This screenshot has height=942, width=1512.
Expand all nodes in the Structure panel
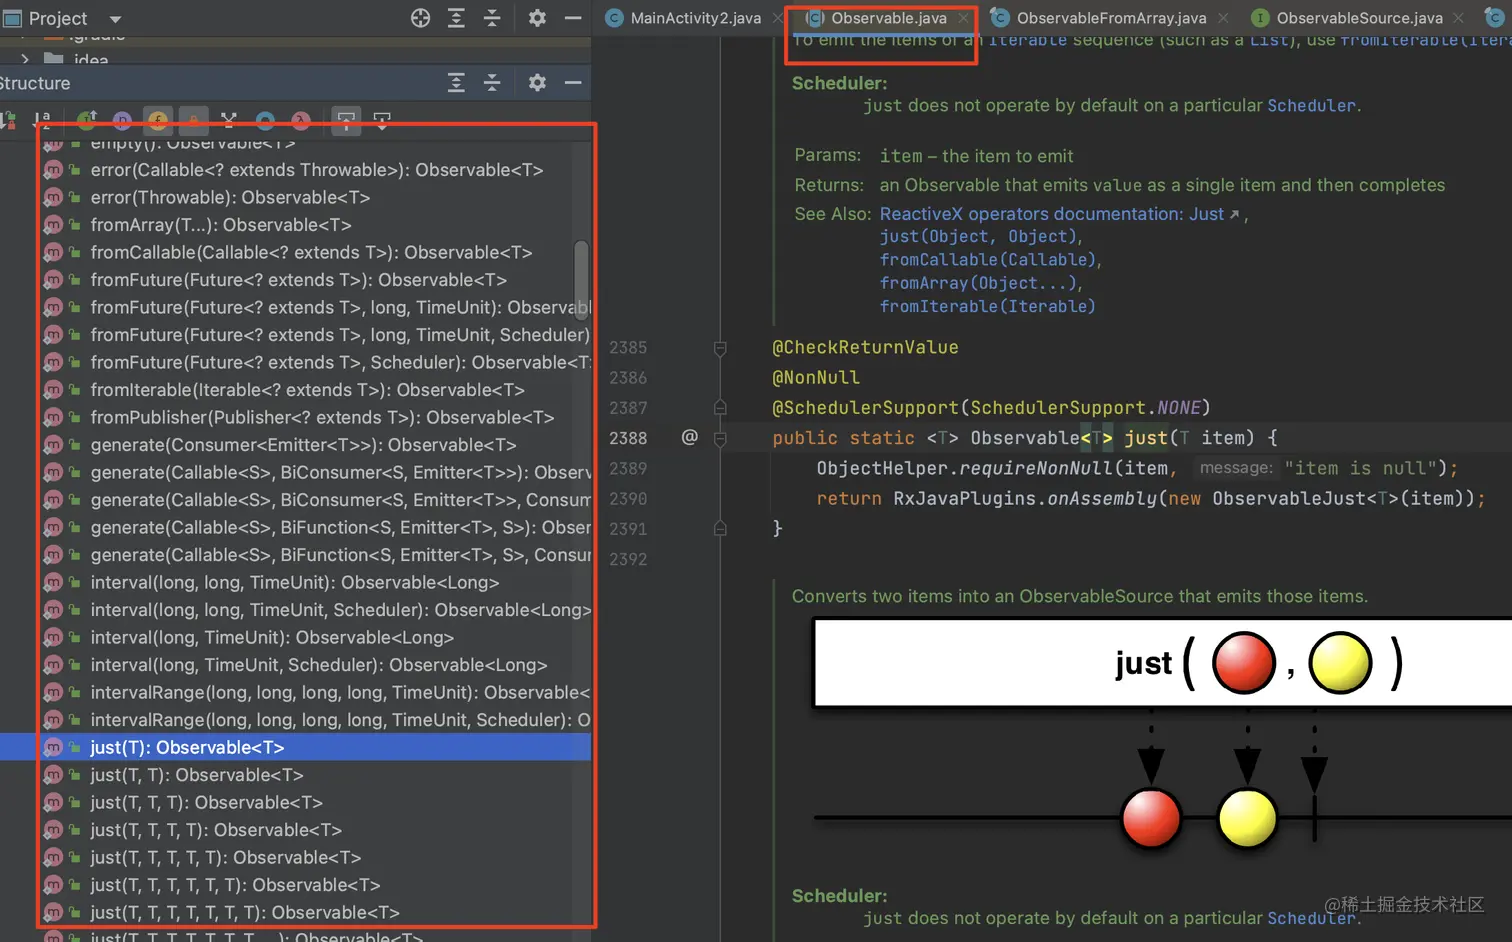tap(456, 83)
